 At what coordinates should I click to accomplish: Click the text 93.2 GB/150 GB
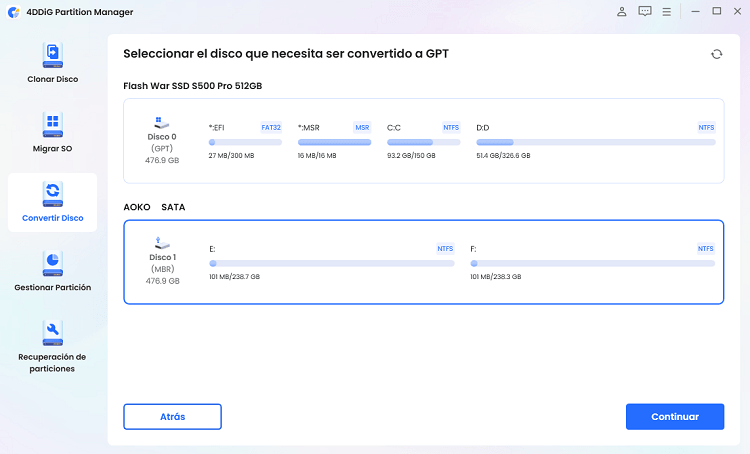(411, 155)
